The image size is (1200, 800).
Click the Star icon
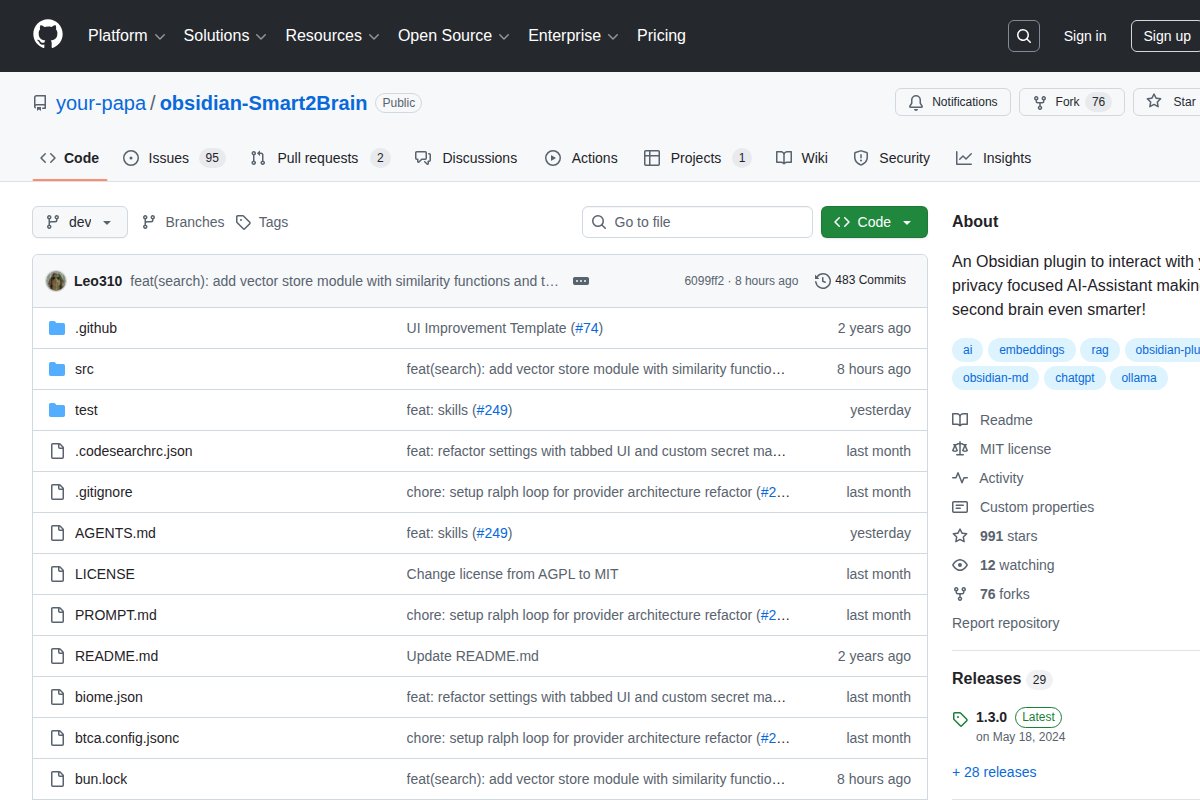[x=1154, y=102]
